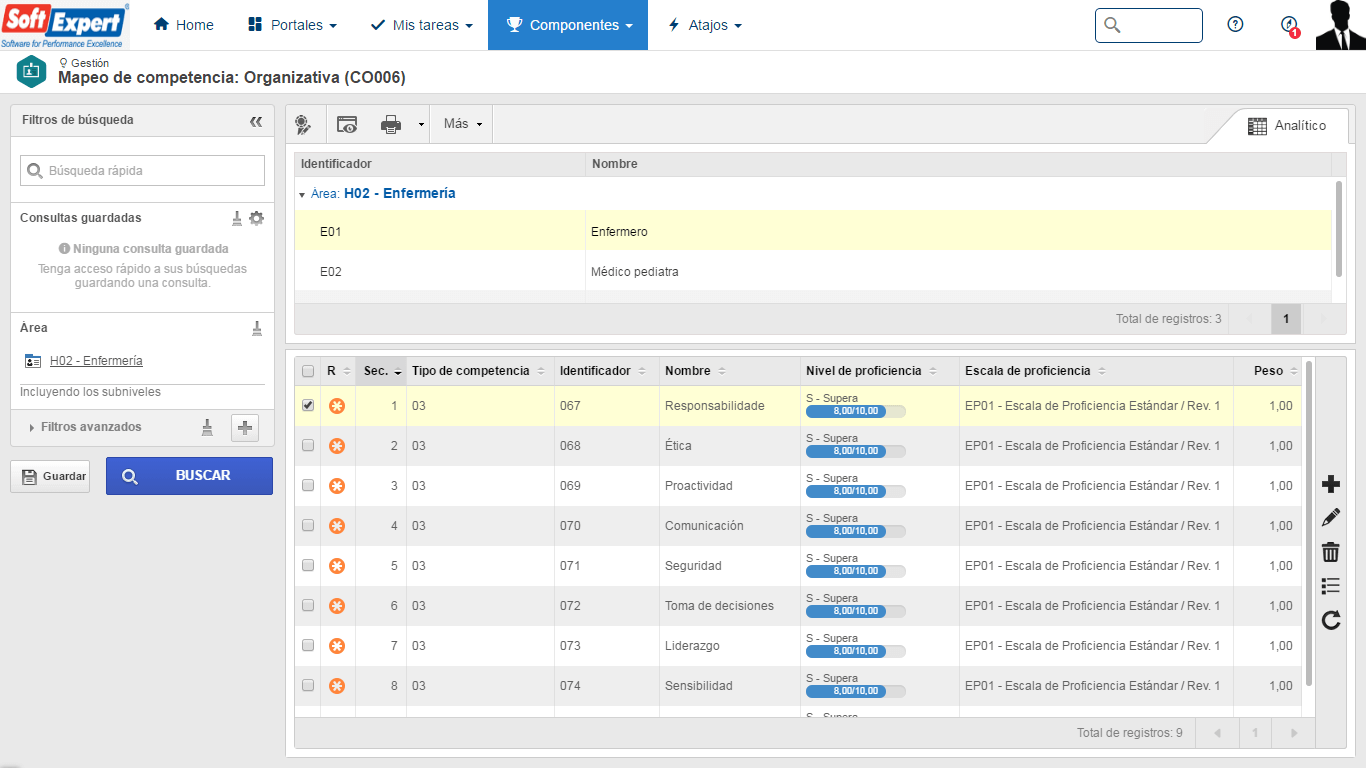Image resolution: width=1366 pixels, height=768 pixels.
Task: Check the Ética row checkbox
Action: point(308,445)
